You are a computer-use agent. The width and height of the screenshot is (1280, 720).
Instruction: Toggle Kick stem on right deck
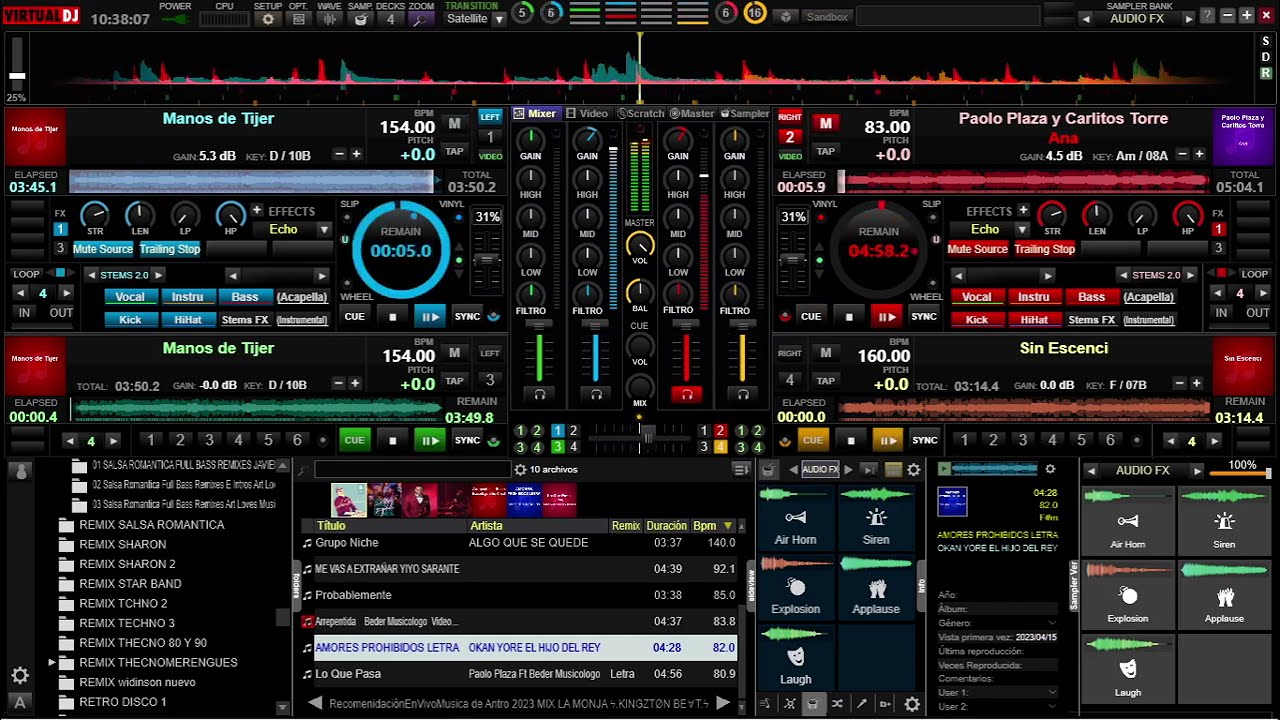pyautogui.click(x=977, y=320)
